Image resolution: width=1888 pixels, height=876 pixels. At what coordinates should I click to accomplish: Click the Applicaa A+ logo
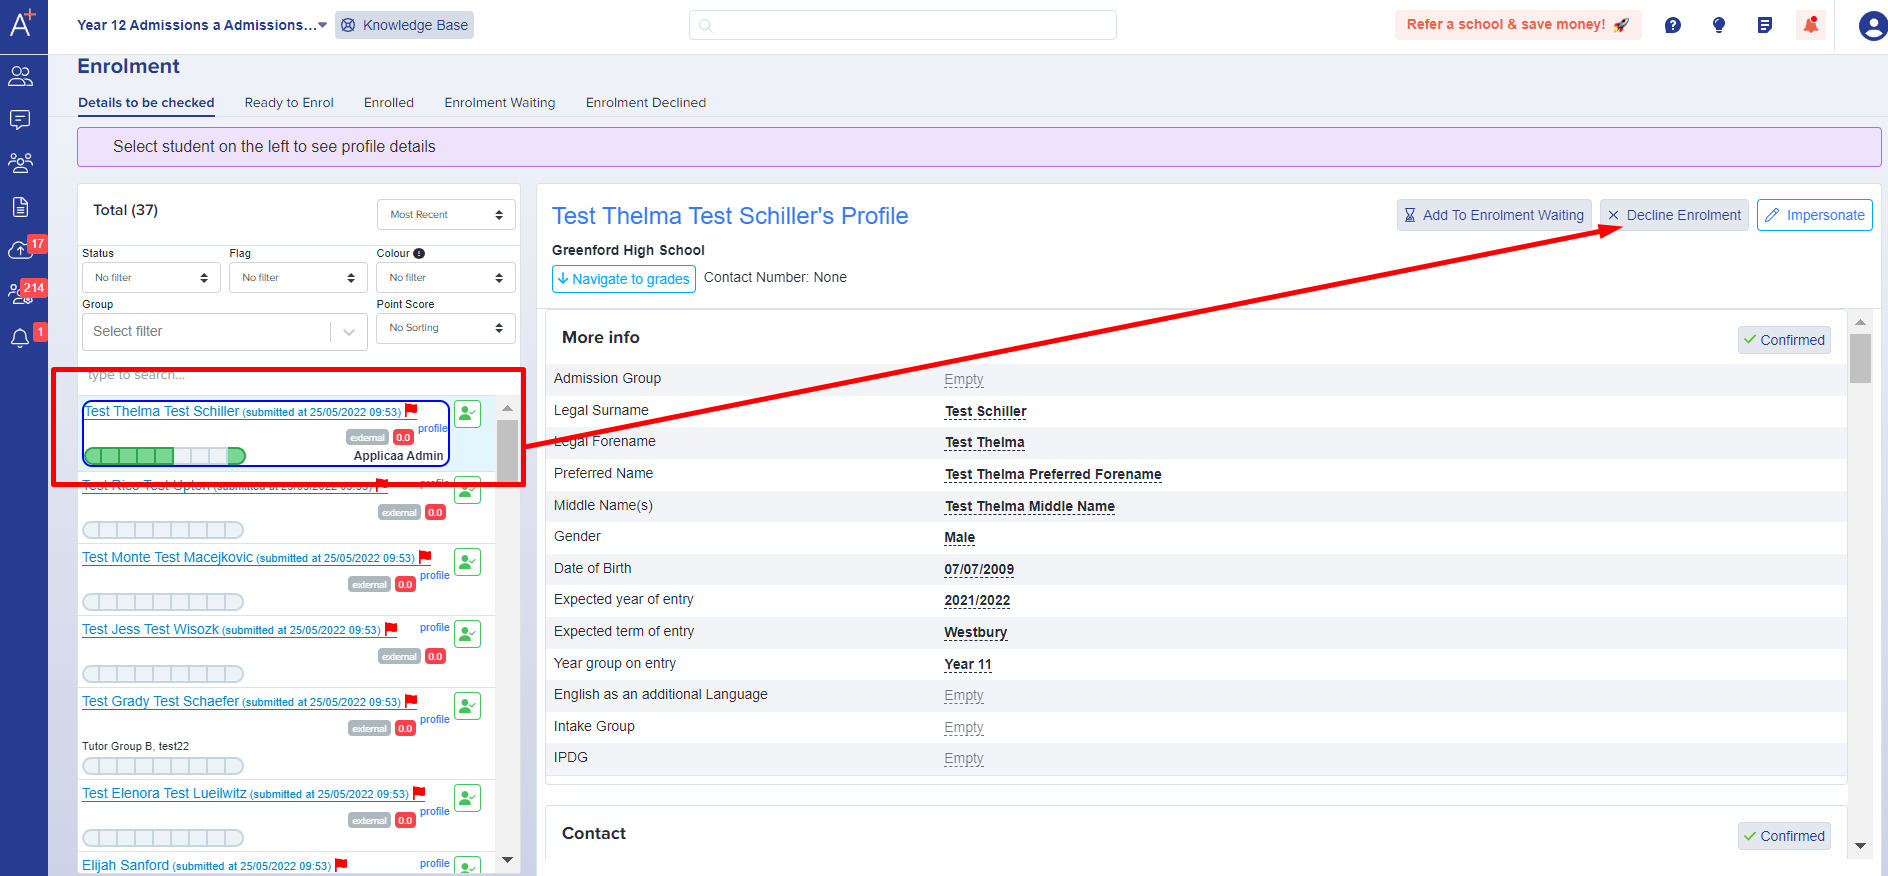(x=22, y=22)
